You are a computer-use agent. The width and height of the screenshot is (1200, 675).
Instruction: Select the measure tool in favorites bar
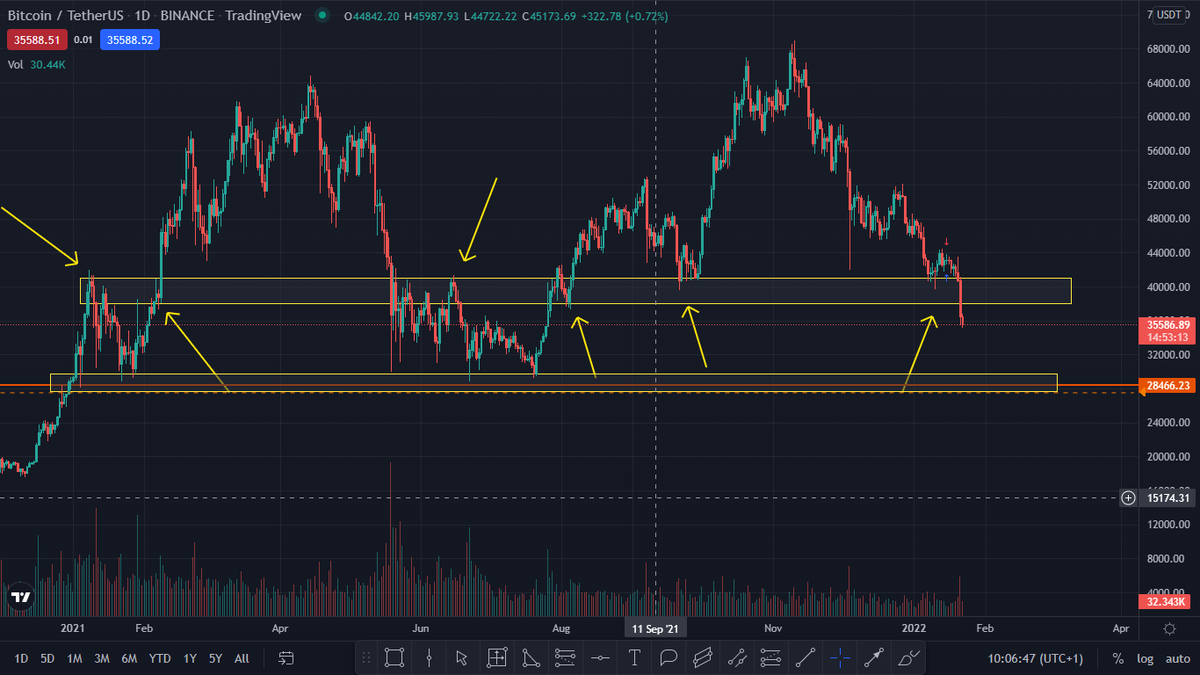coord(496,658)
